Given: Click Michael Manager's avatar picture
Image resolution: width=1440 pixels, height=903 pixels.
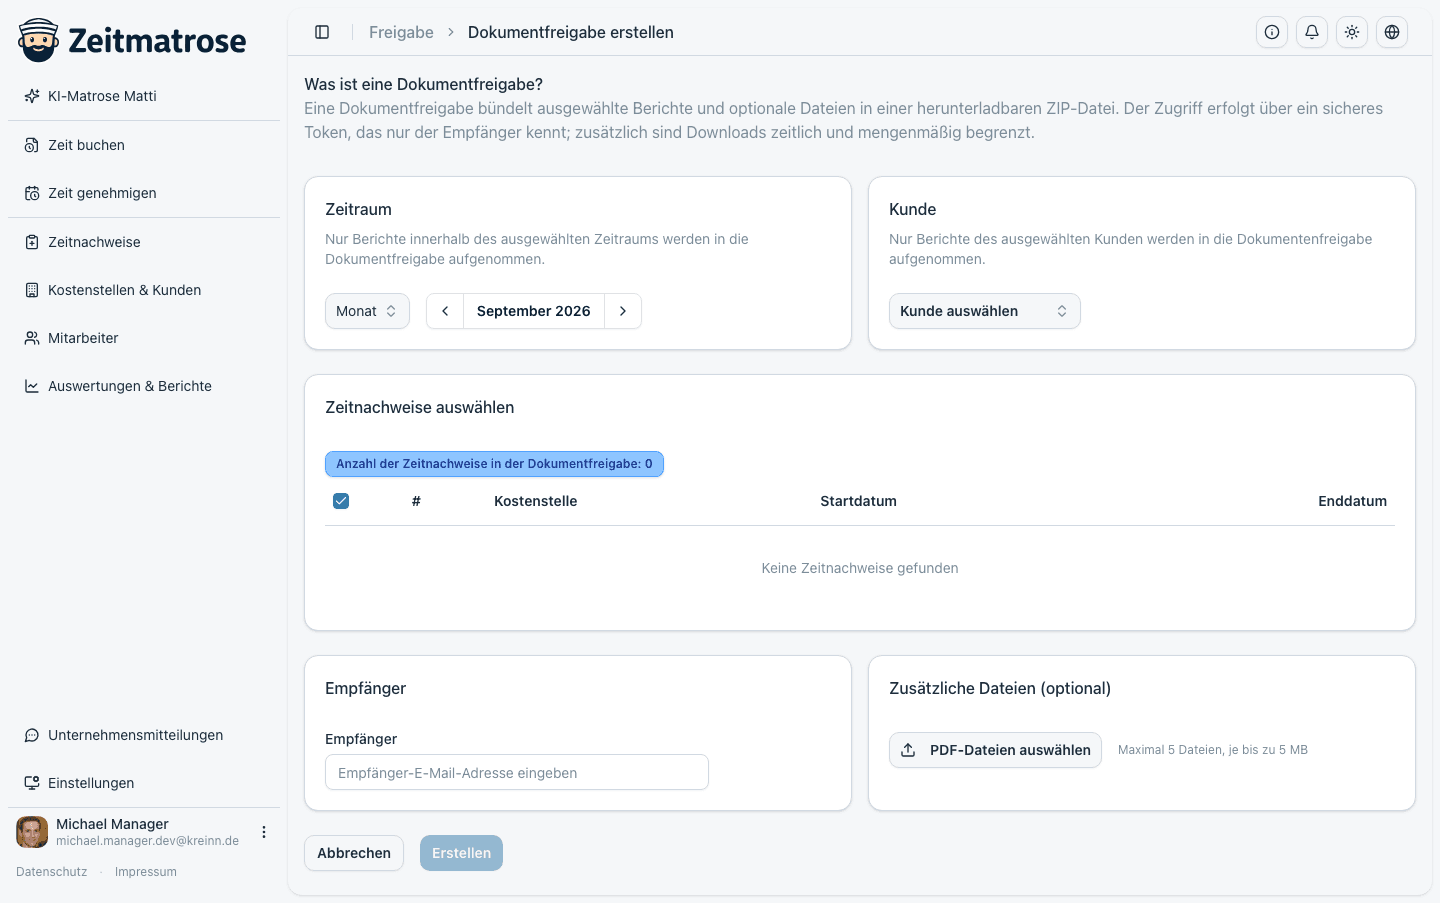Looking at the screenshot, I should (32, 832).
